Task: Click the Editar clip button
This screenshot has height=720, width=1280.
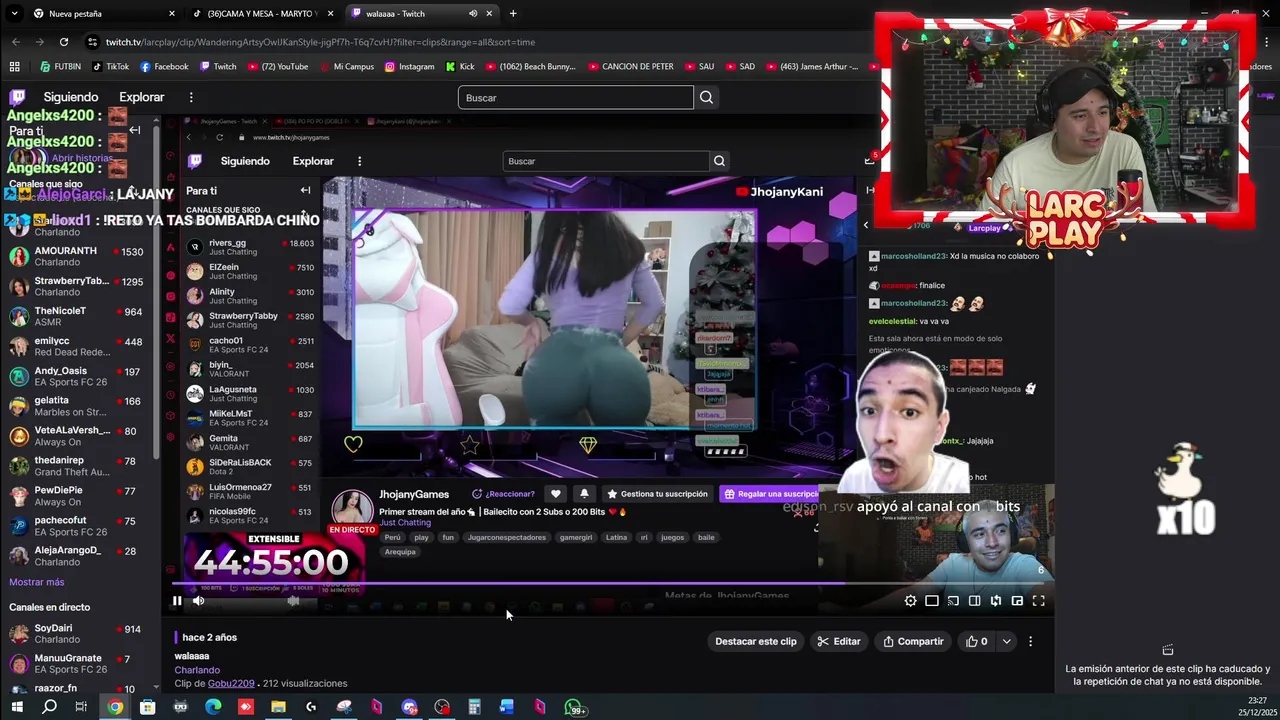Action: [839, 642]
